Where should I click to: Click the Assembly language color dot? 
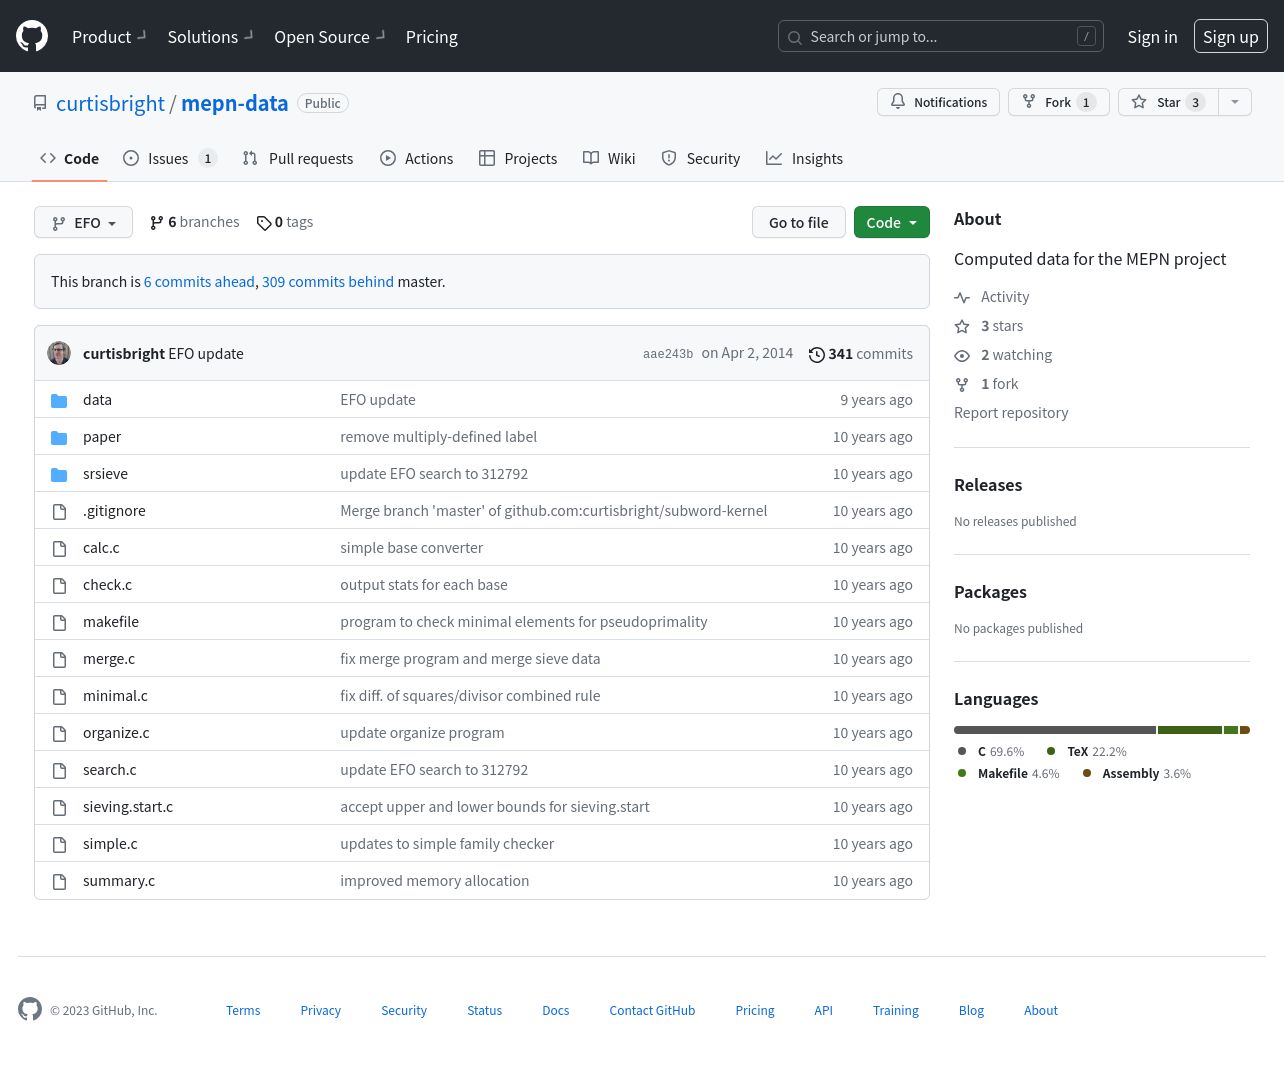pyautogui.click(x=1087, y=773)
